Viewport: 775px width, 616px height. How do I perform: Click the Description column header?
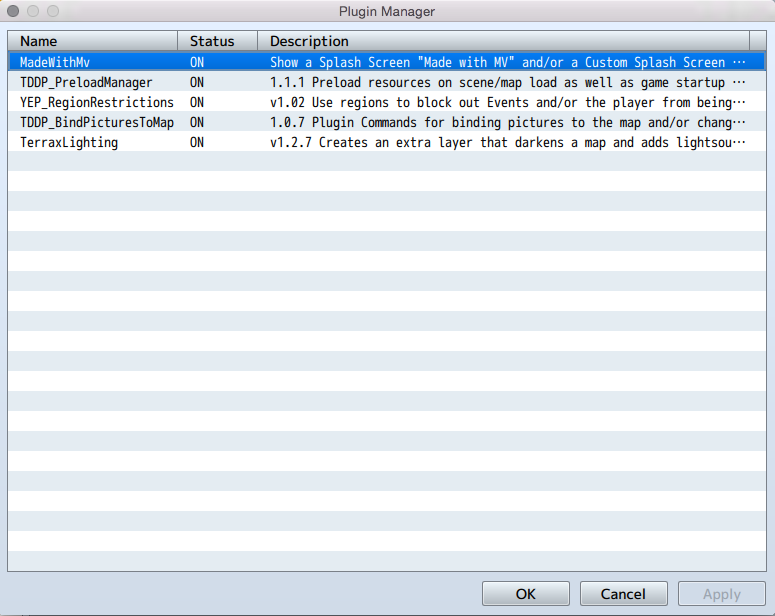pos(504,41)
